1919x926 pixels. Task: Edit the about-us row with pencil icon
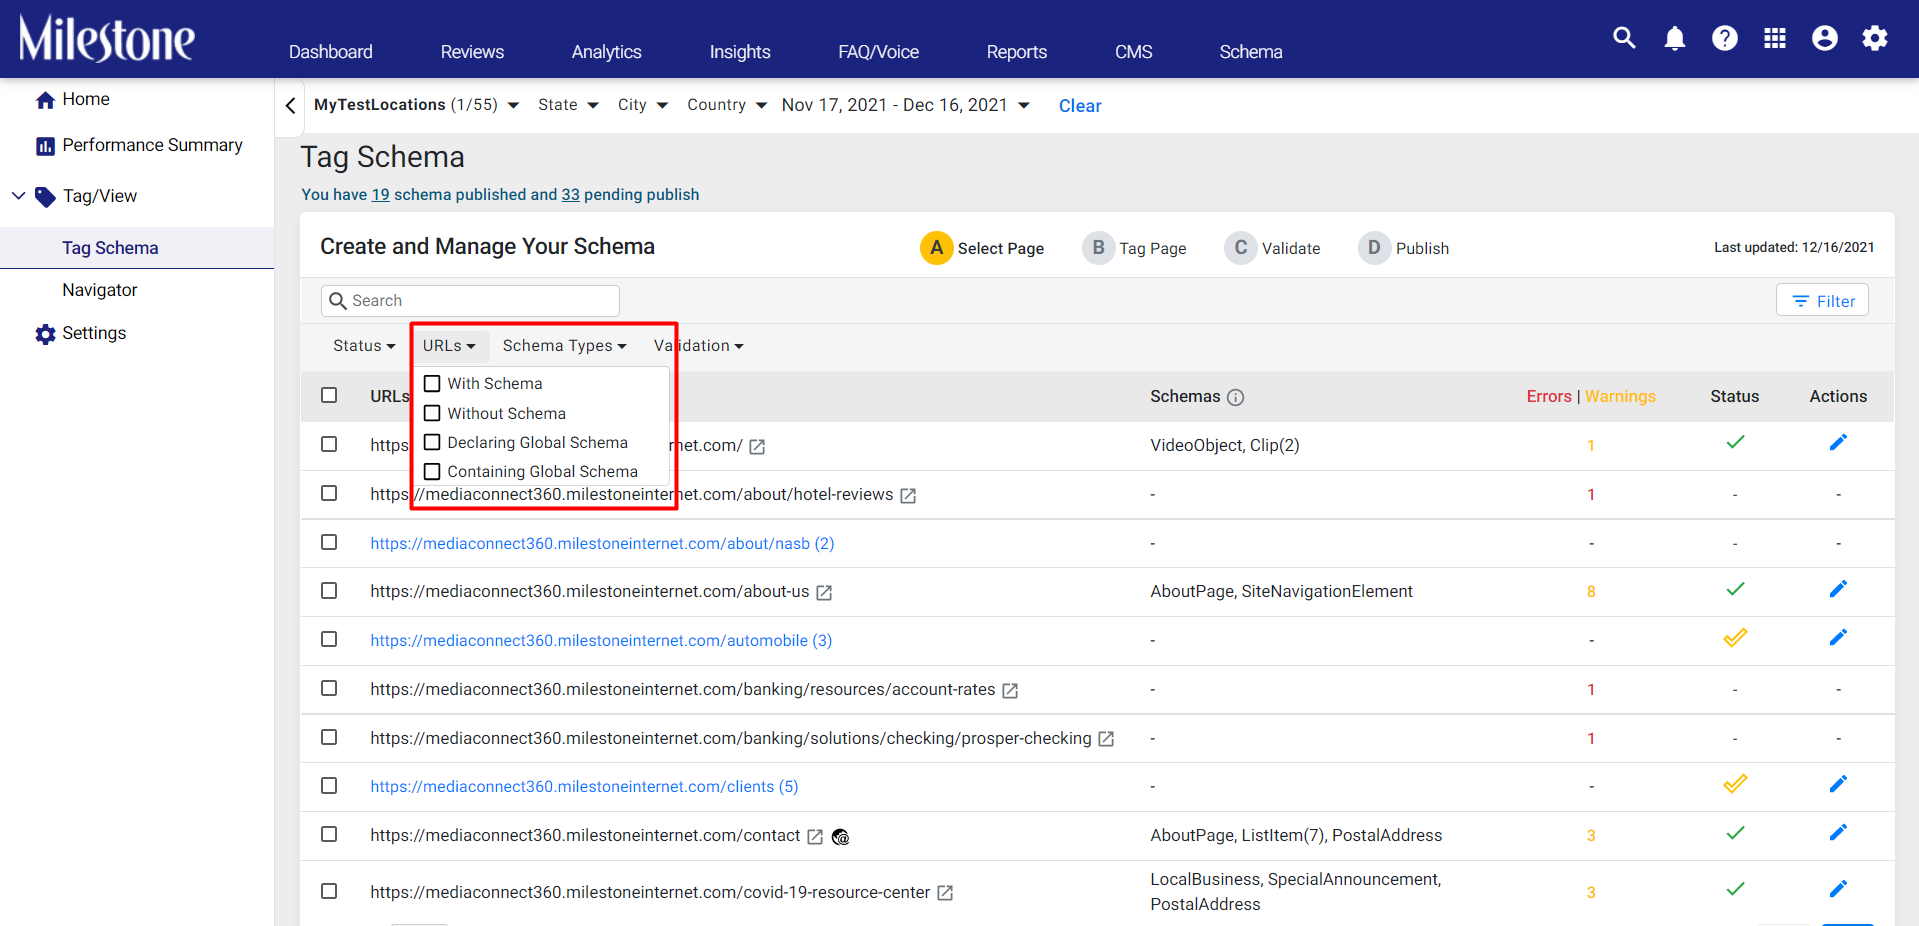[x=1838, y=589]
